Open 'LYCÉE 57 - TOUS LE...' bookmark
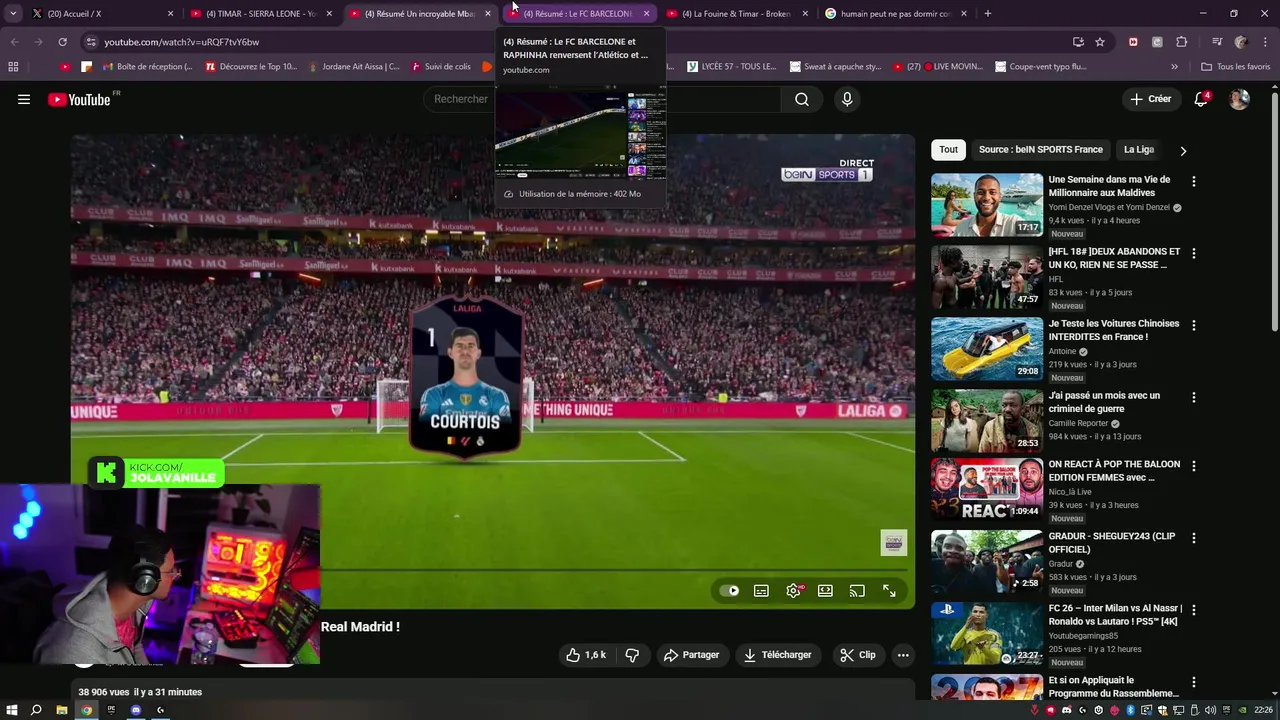 (732, 67)
